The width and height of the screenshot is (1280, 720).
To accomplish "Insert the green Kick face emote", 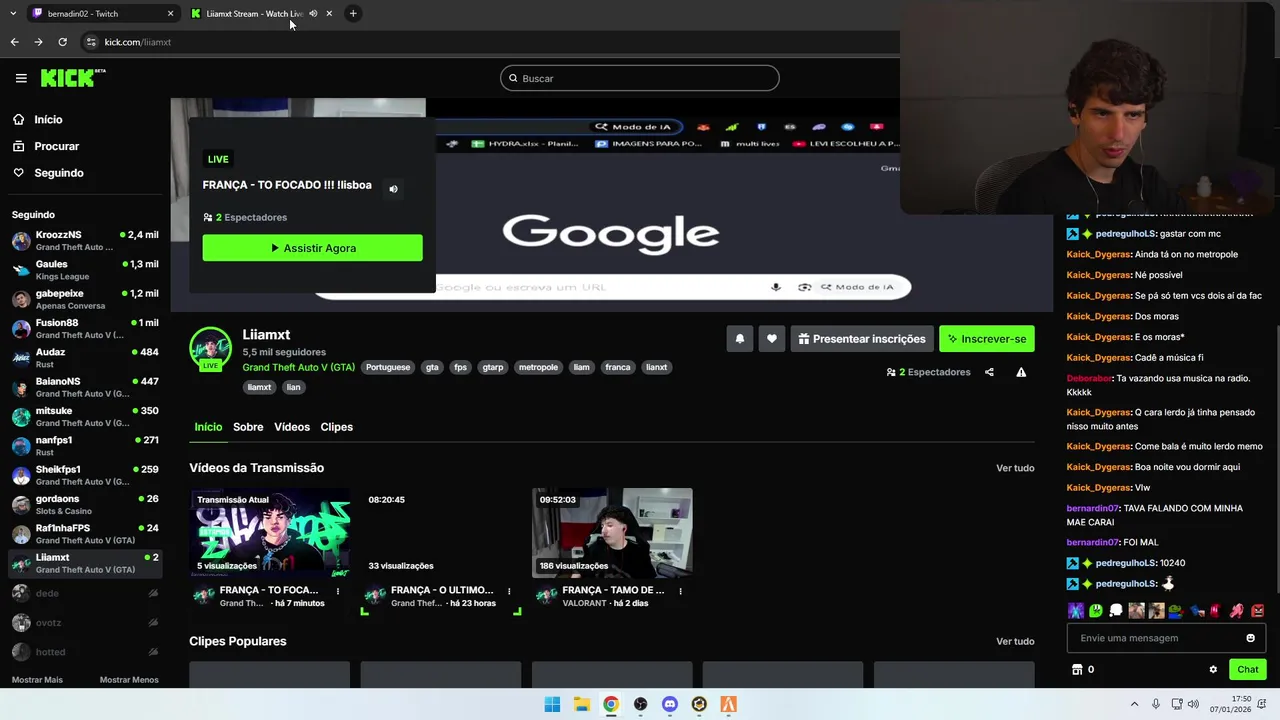I will 1096,611.
